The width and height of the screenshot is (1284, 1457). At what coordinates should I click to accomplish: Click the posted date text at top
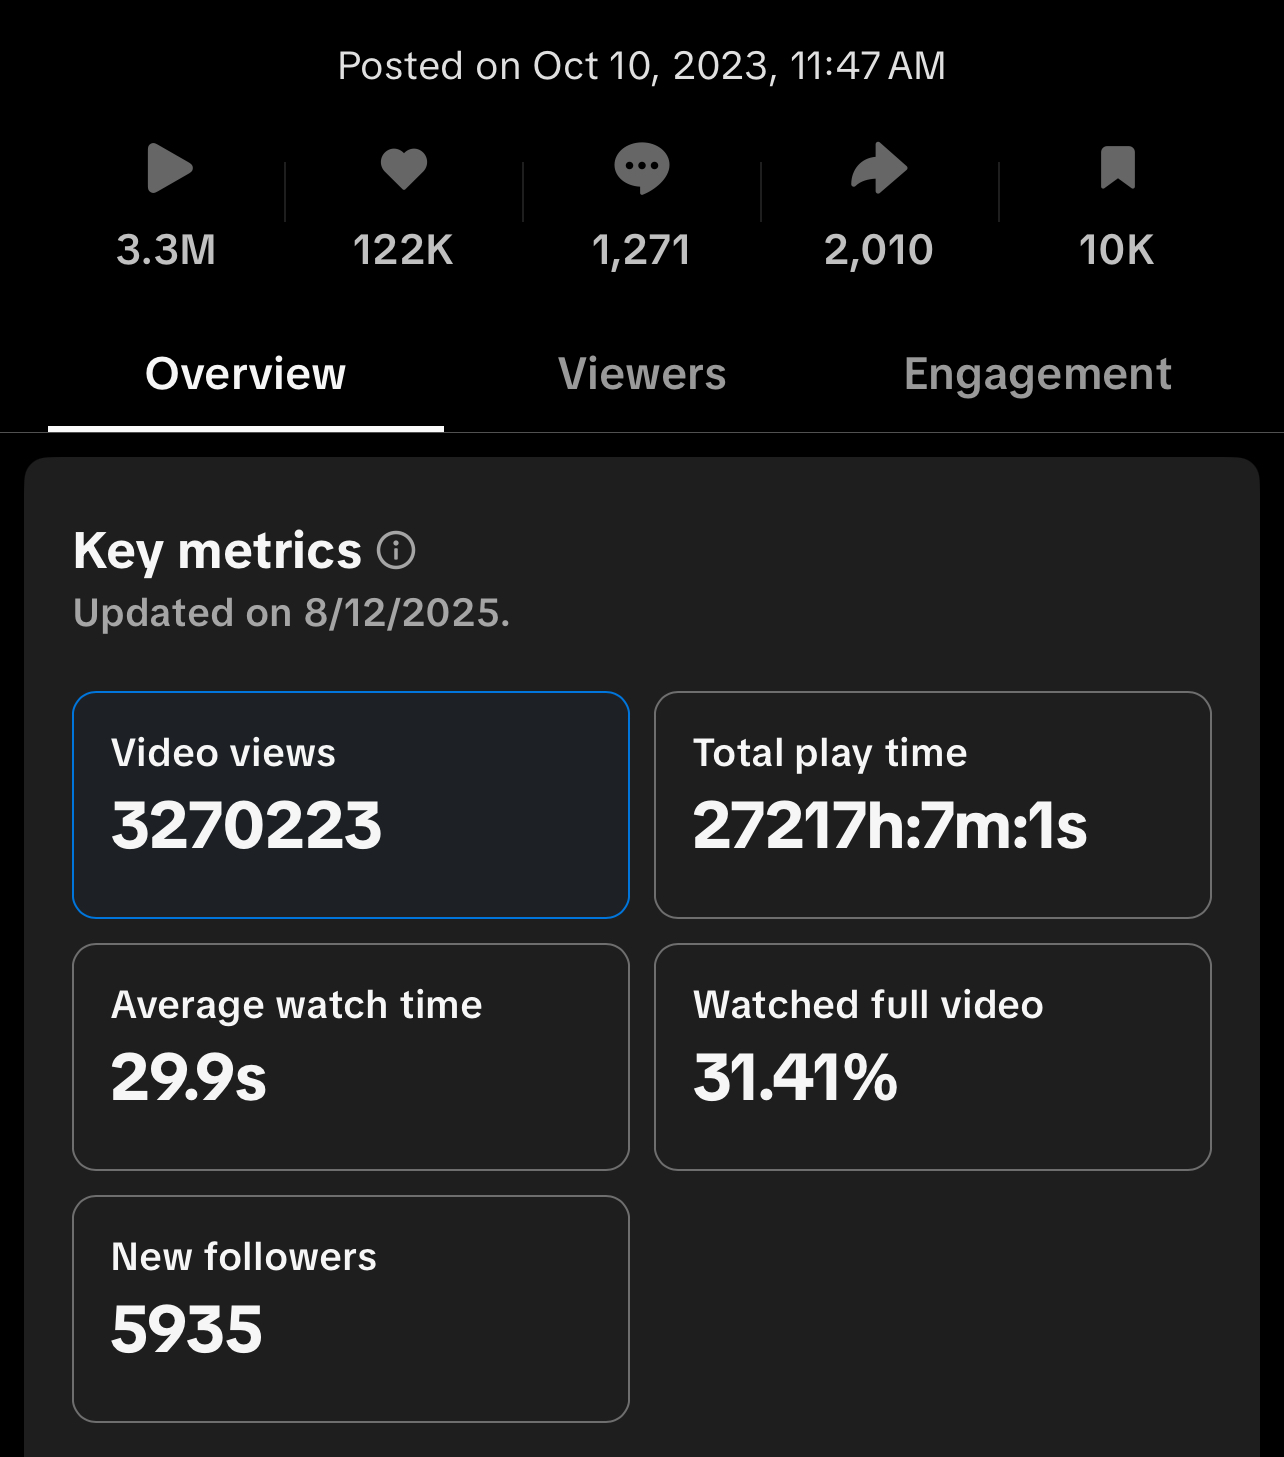point(642,66)
